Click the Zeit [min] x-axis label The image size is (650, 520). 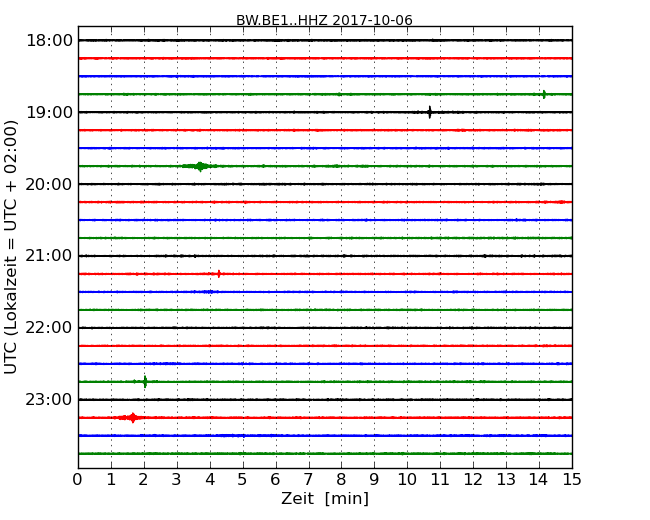coord(325,498)
